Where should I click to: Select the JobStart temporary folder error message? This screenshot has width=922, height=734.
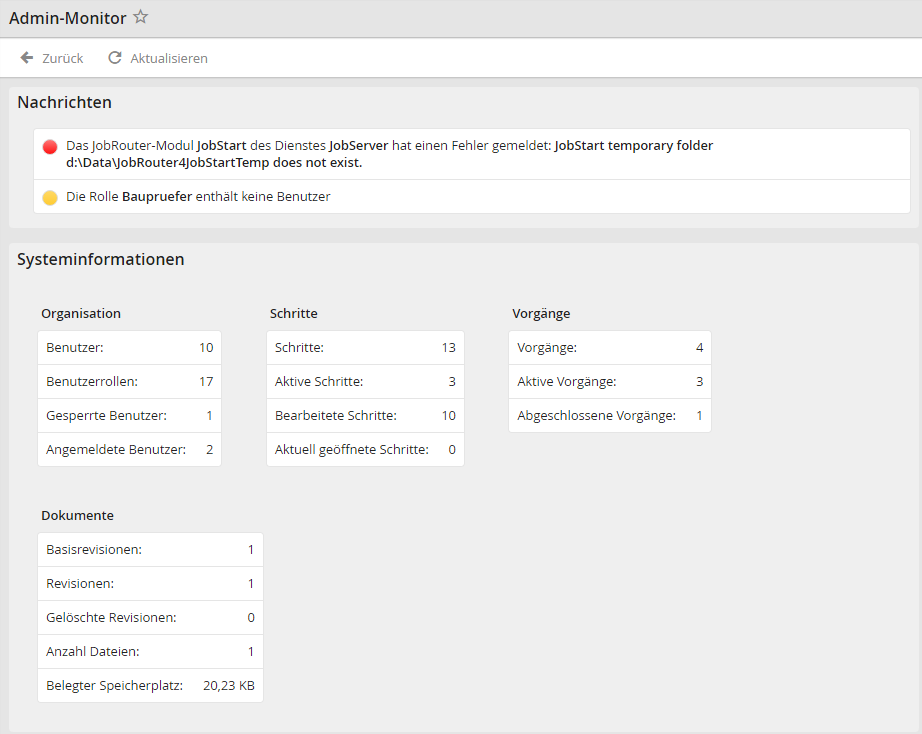(x=389, y=154)
